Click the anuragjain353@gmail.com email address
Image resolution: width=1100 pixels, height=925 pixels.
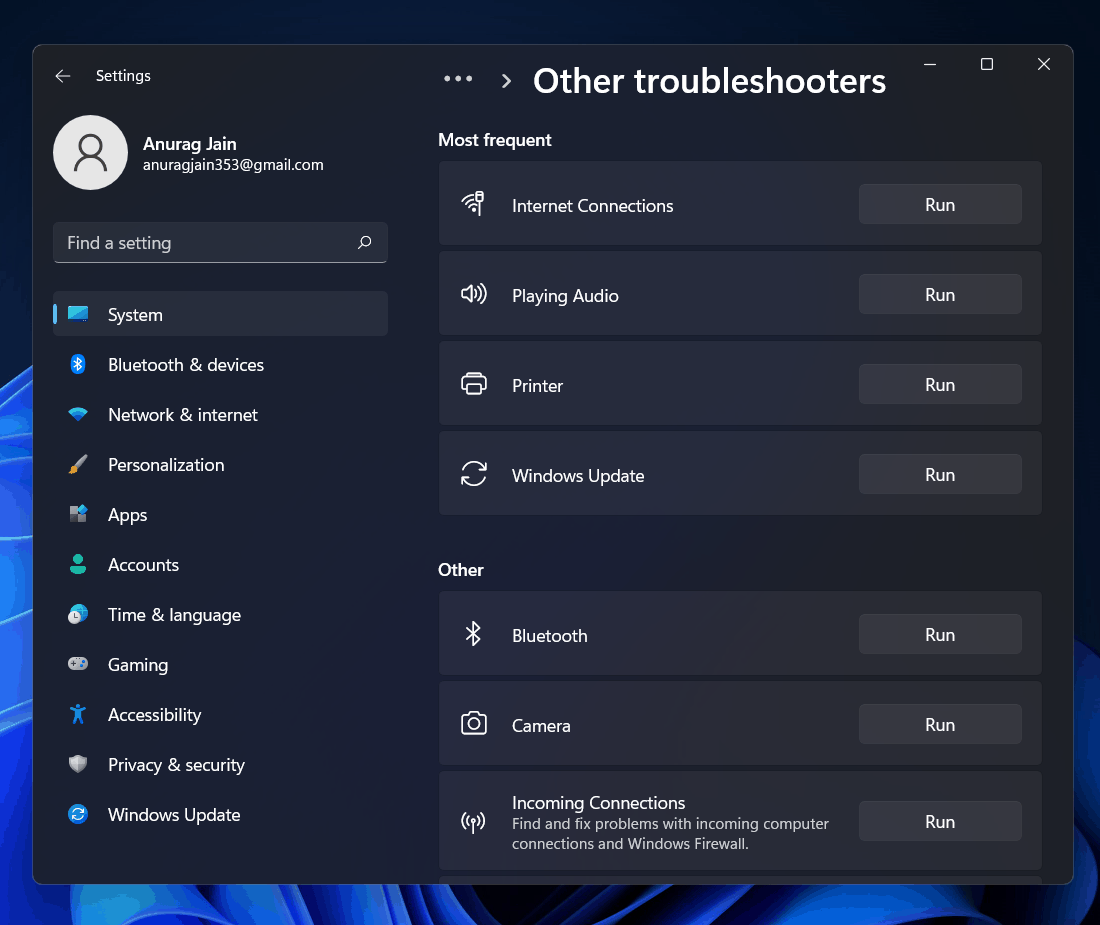tap(233, 165)
